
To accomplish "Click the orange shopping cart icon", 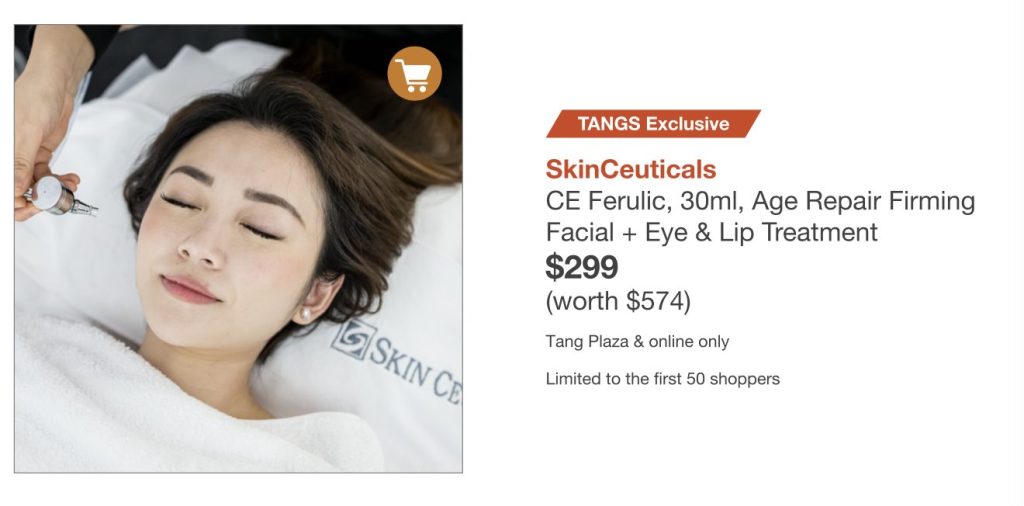I will [x=415, y=73].
